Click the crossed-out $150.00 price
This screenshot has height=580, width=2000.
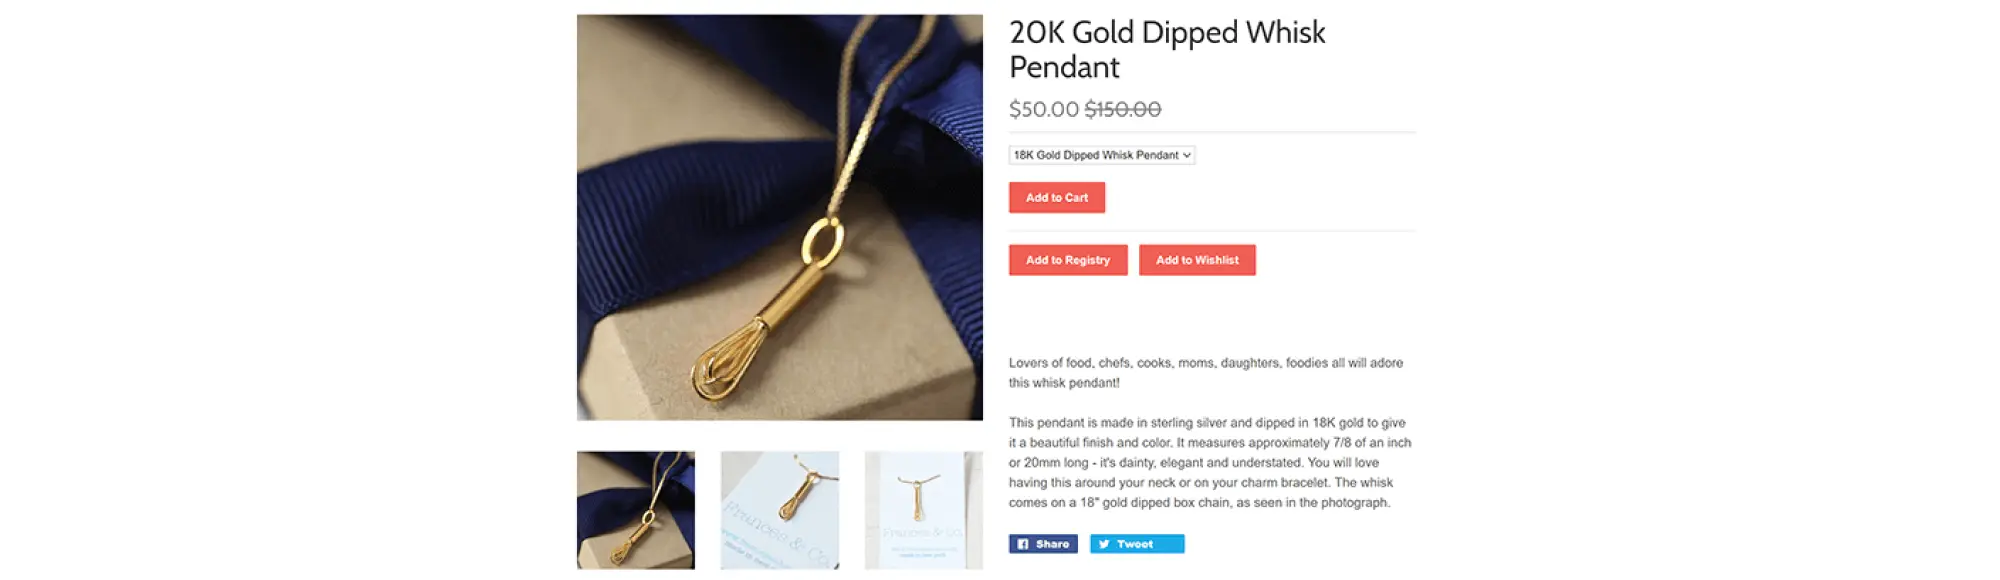pos(1123,109)
